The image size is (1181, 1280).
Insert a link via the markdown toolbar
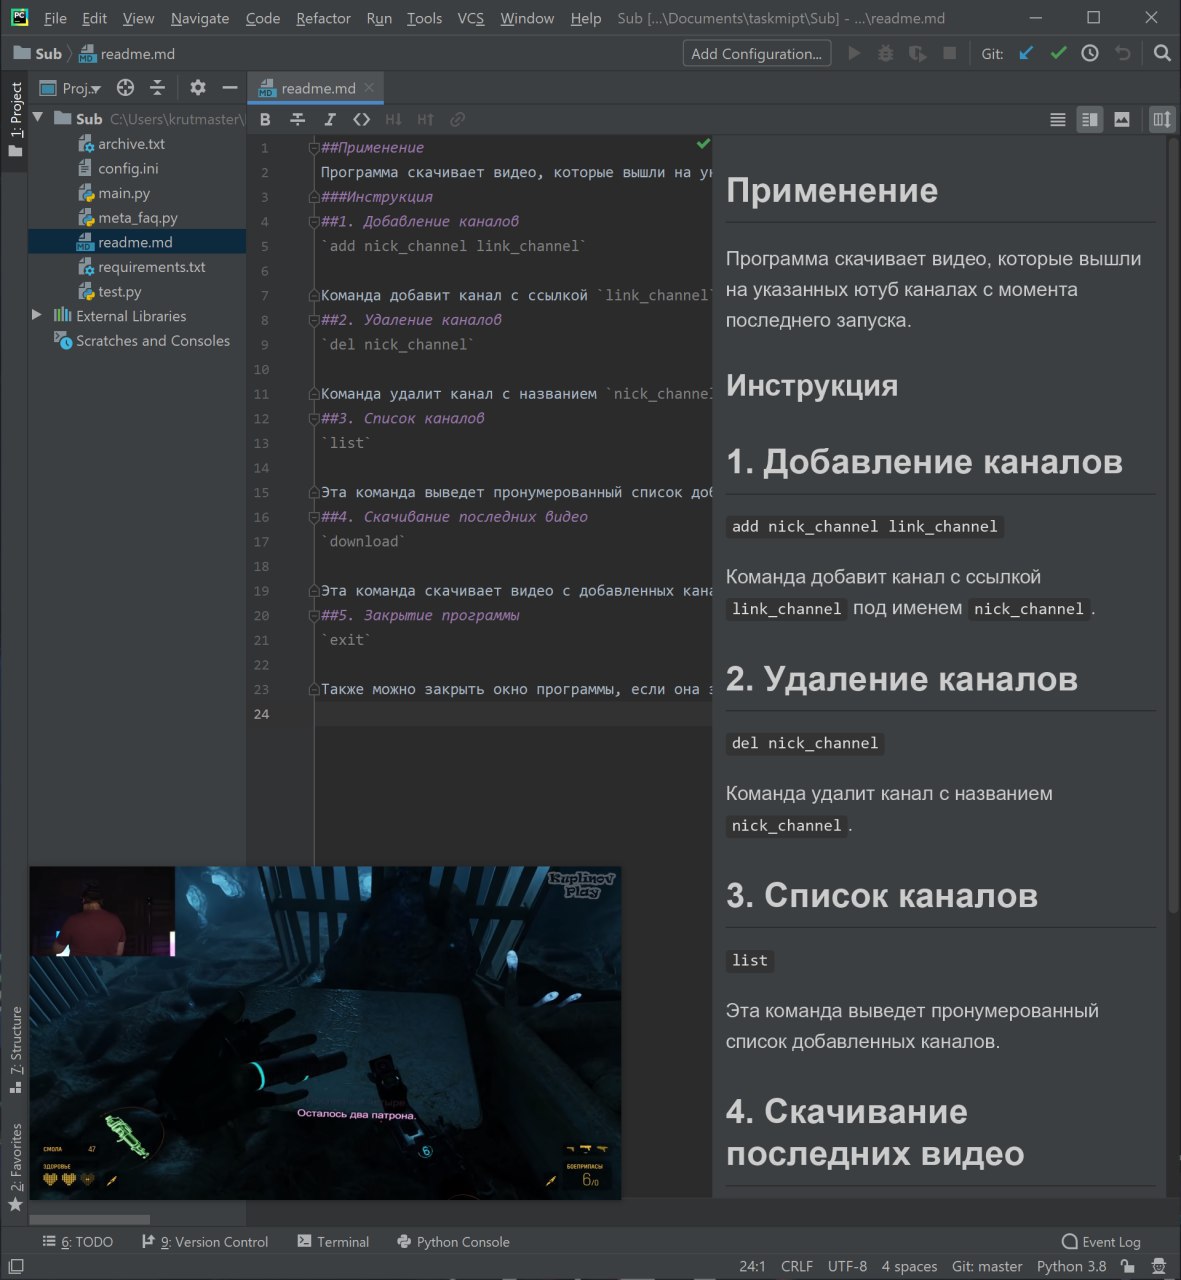pos(457,119)
